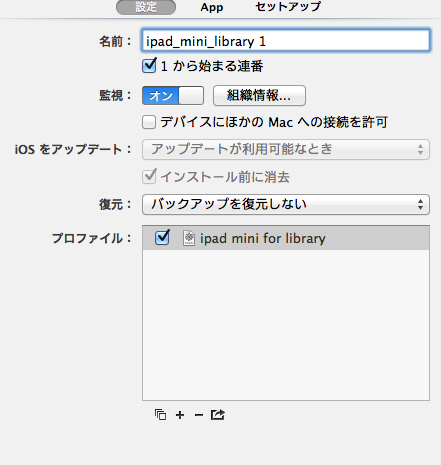Switch the 監視 toggle off
Screen dimensions: 441x465
[x=173, y=96]
